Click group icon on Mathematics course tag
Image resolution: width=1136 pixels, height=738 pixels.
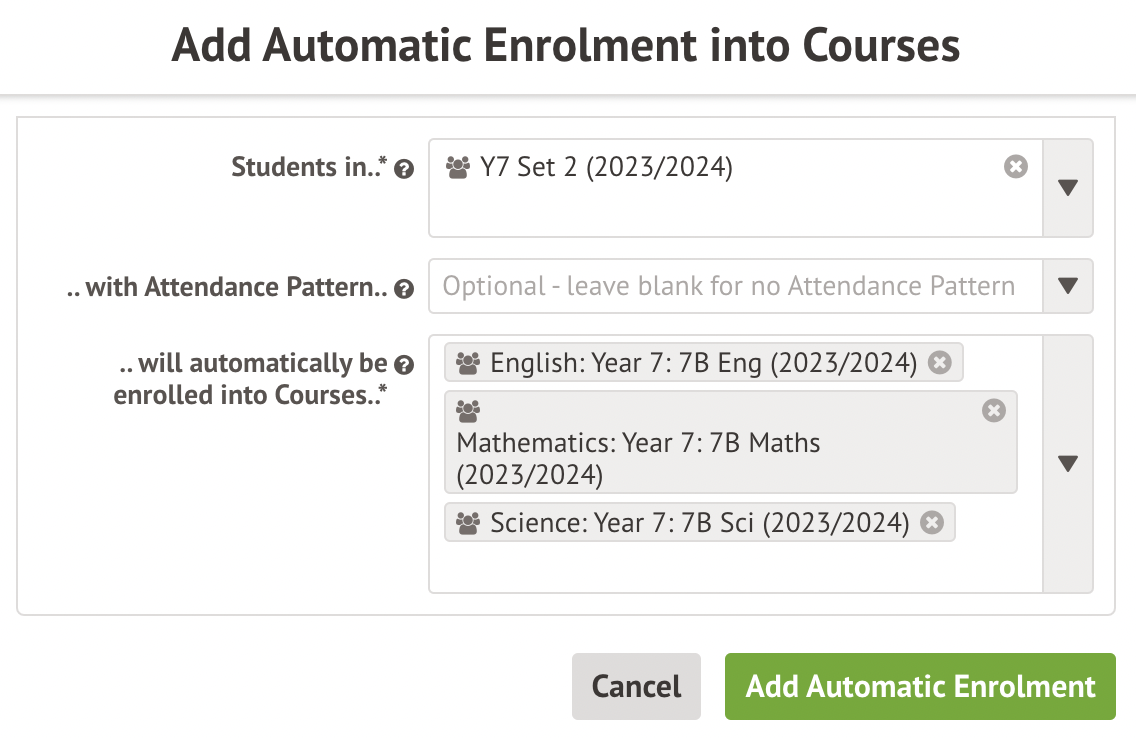(467, 410)
